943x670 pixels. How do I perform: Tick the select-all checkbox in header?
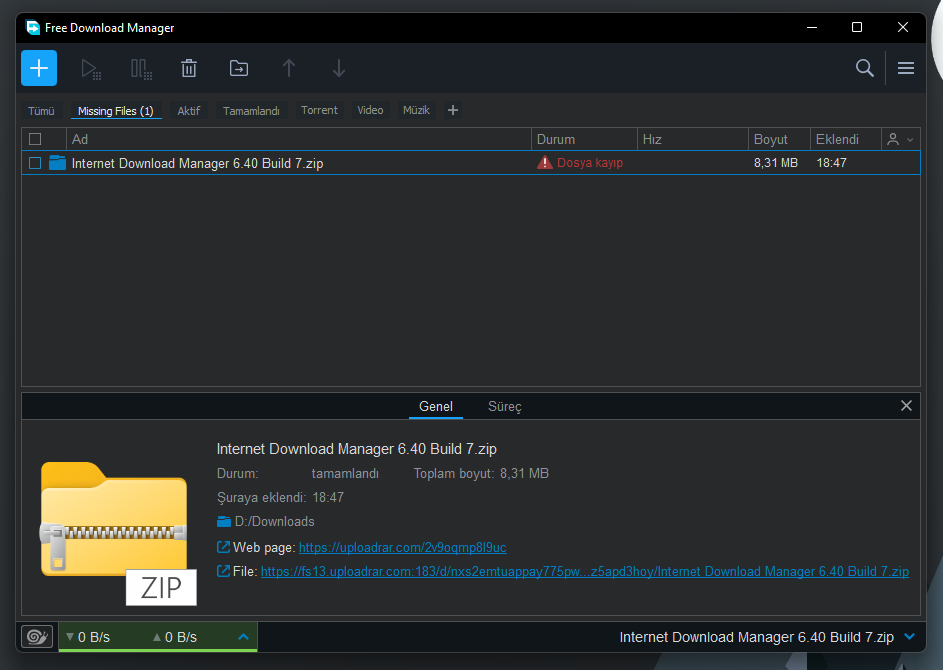[x=35, y=139]
